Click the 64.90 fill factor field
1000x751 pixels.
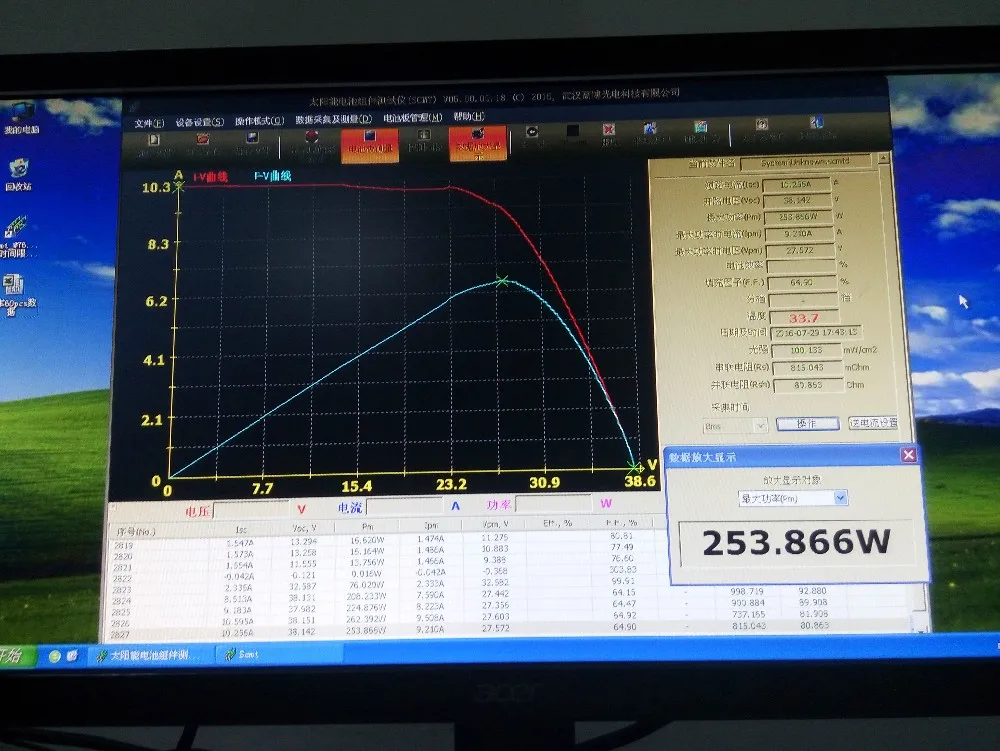click(x=802, y=282)
